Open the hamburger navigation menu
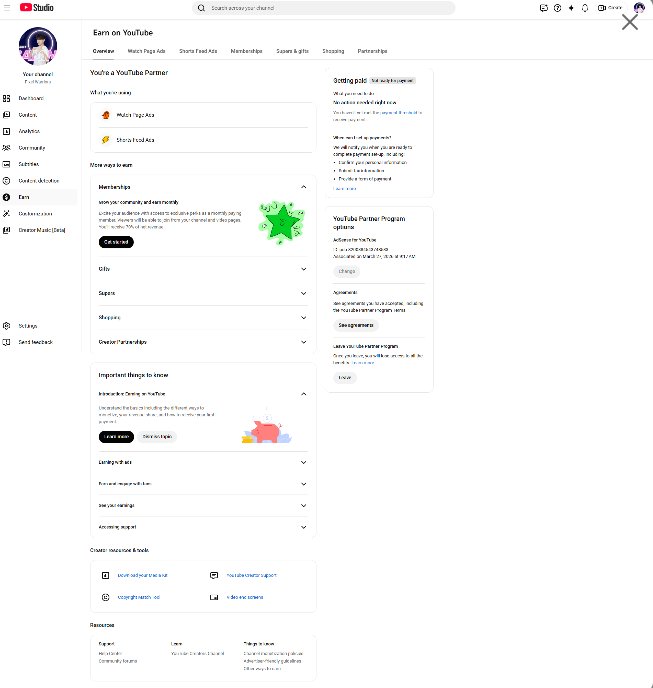This screenshot has width=653, height=688. click(7, 7)
